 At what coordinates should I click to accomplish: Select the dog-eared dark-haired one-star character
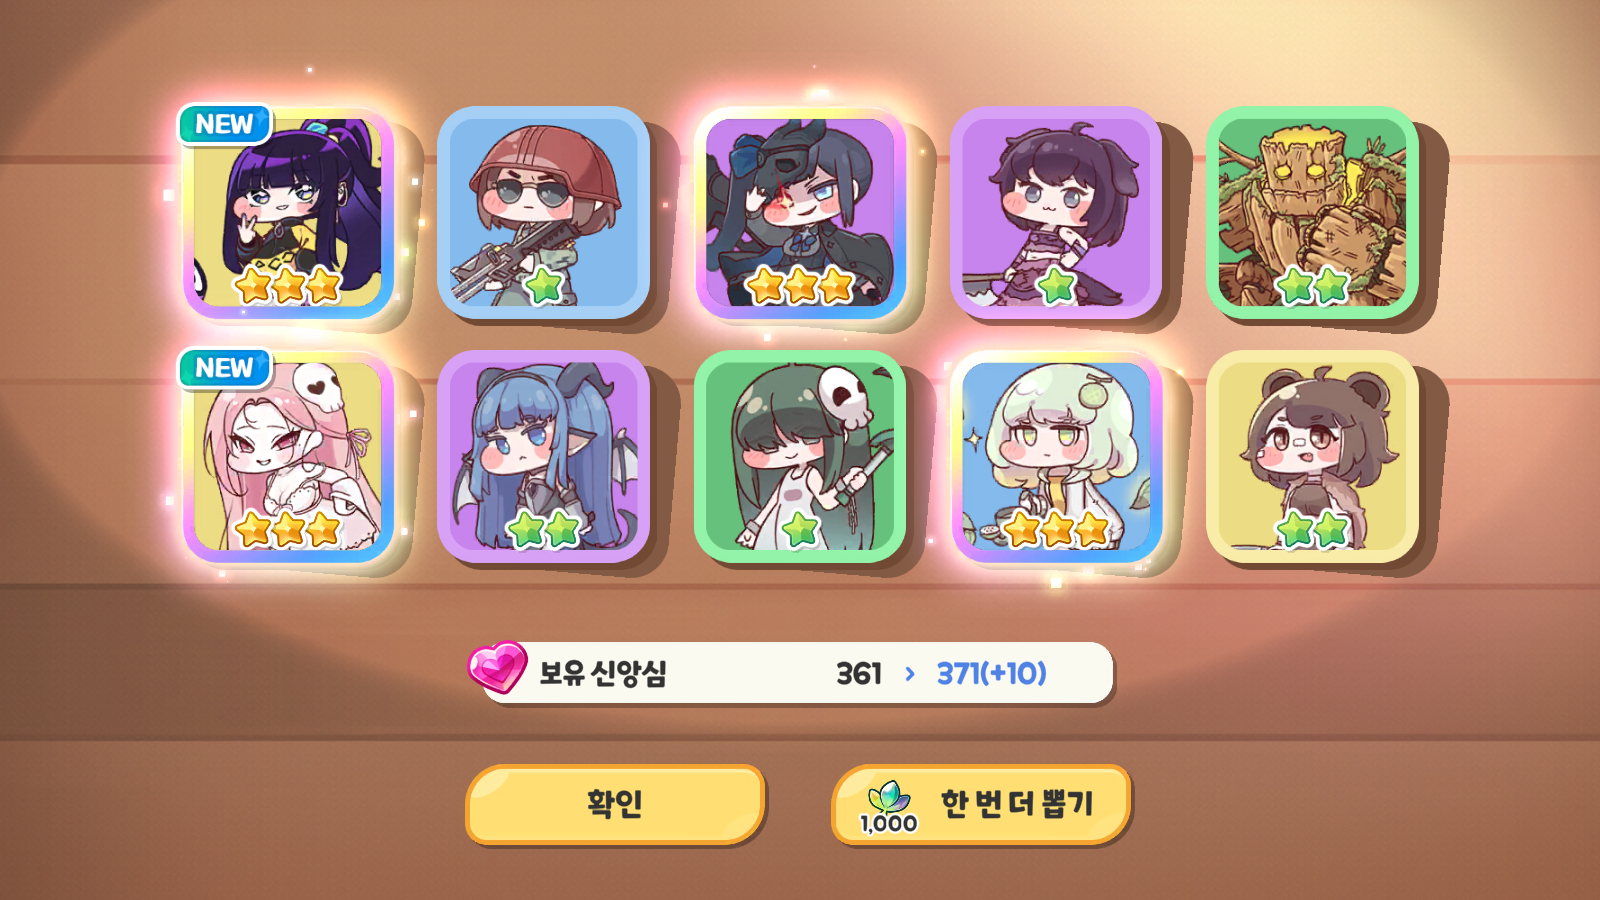(1056, 213)
